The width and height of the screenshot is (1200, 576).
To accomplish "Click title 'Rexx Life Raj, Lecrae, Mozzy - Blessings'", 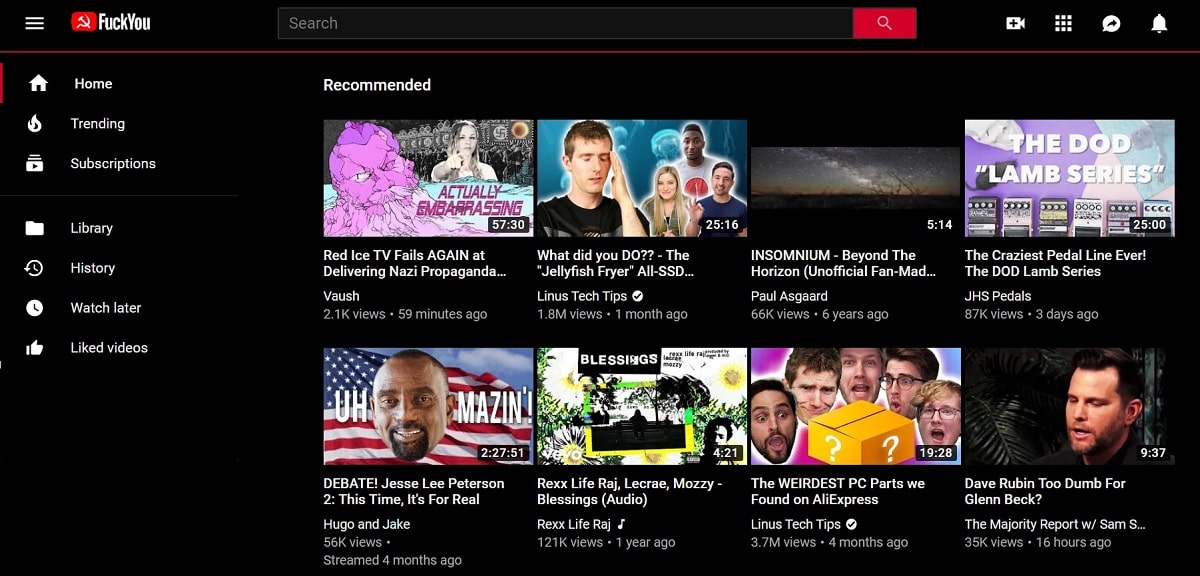I will [x=630, y=491].
